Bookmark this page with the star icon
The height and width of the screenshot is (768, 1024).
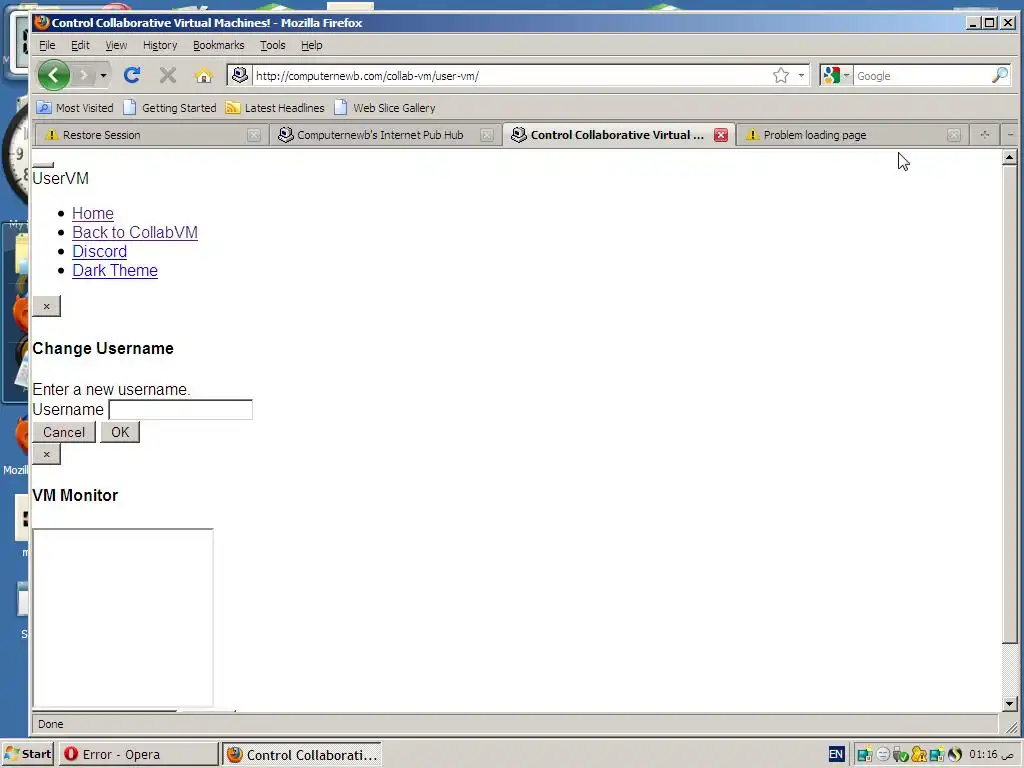(x=781, y=76)
